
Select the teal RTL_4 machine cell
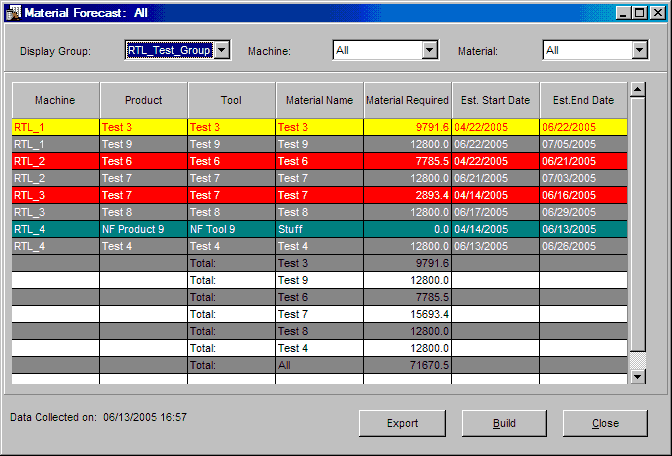pyautogui.click(x=55, y=229)
